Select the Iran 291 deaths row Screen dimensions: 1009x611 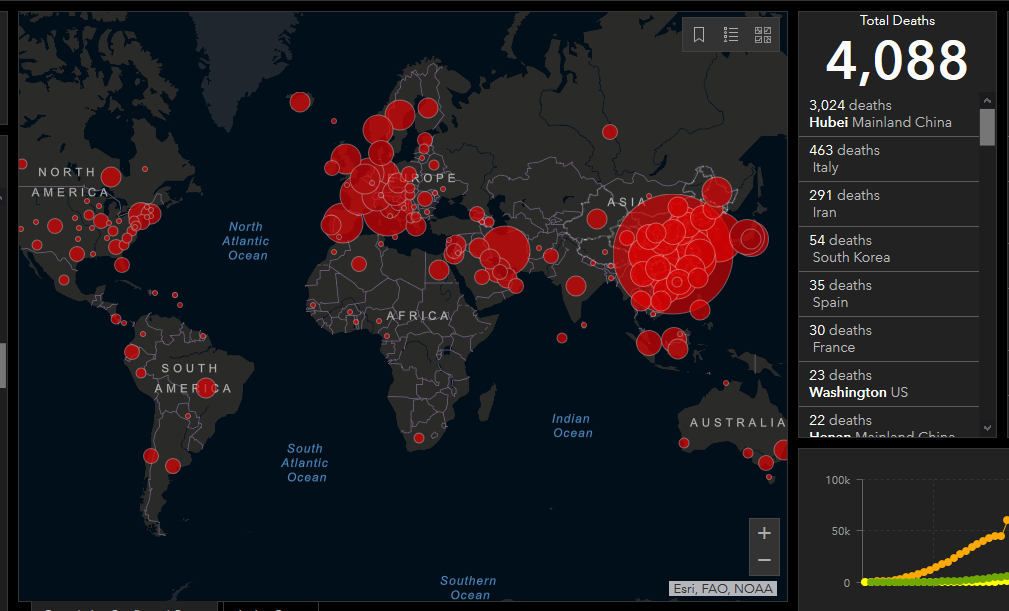(889, 204)
